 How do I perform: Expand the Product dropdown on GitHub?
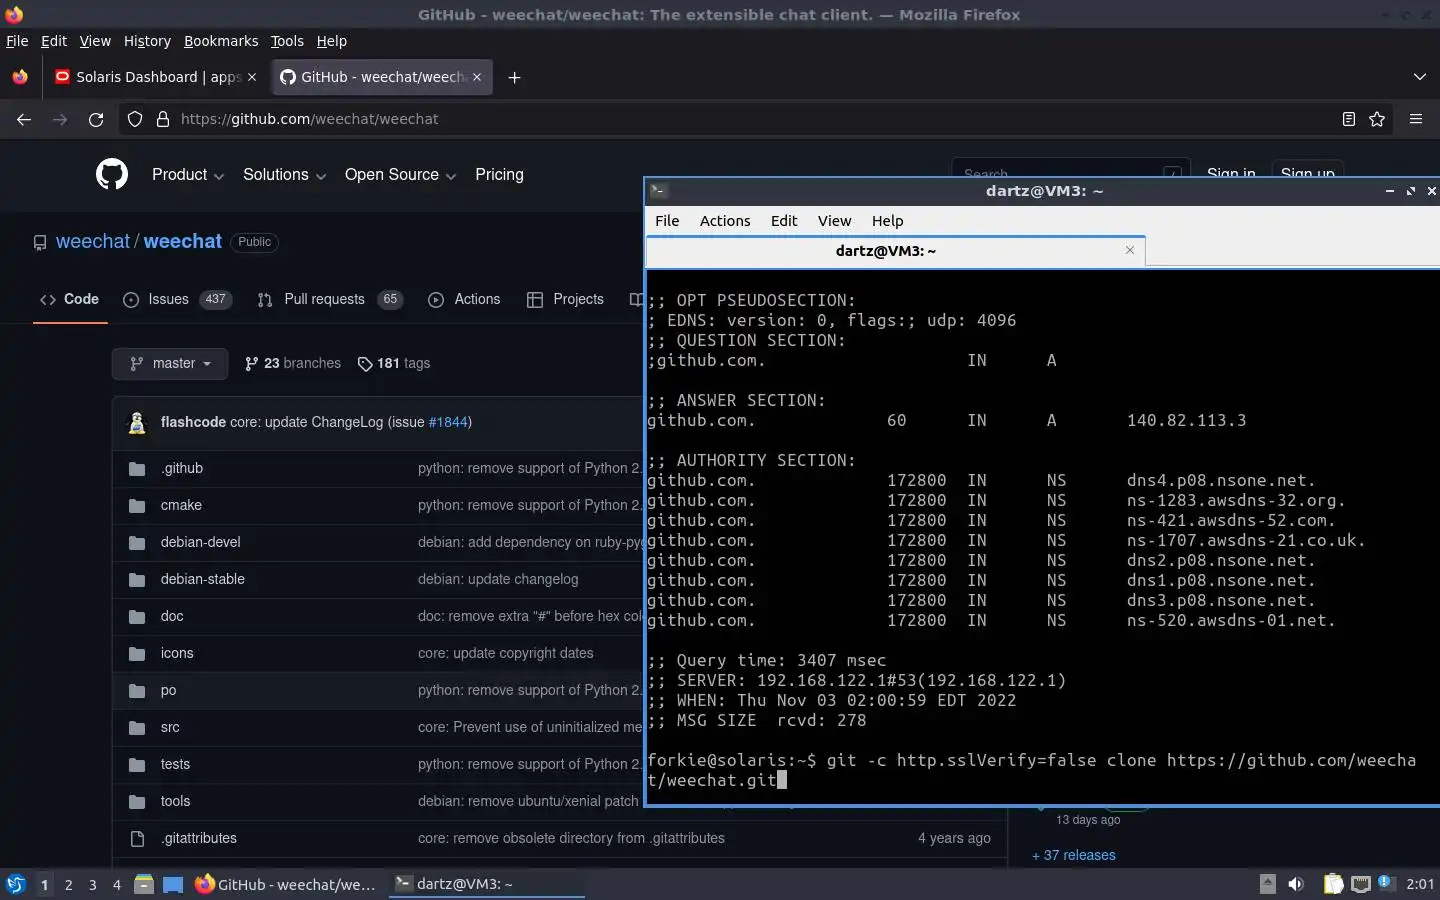187,174
